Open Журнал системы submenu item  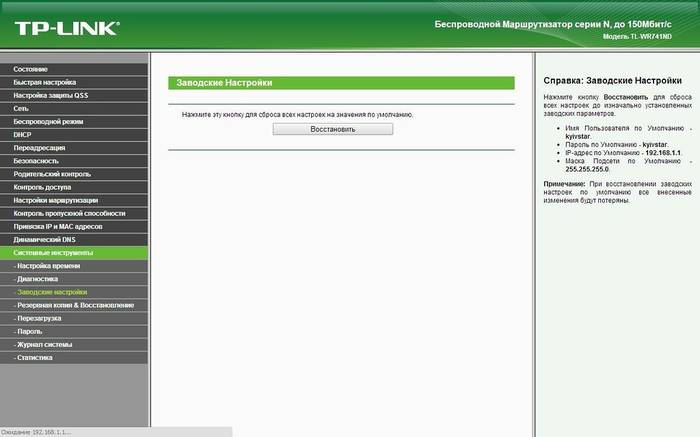coord(74,345)
